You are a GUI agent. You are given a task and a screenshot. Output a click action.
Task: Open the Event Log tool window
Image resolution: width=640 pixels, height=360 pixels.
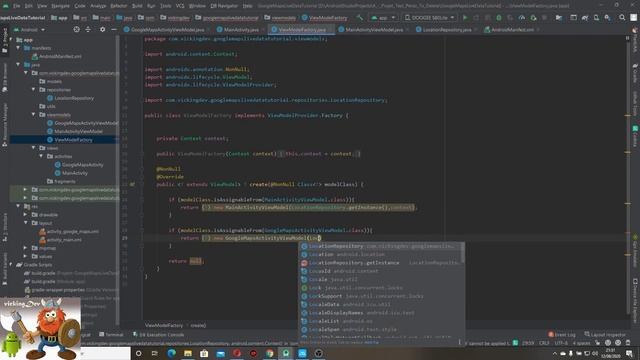click(562, 335)
